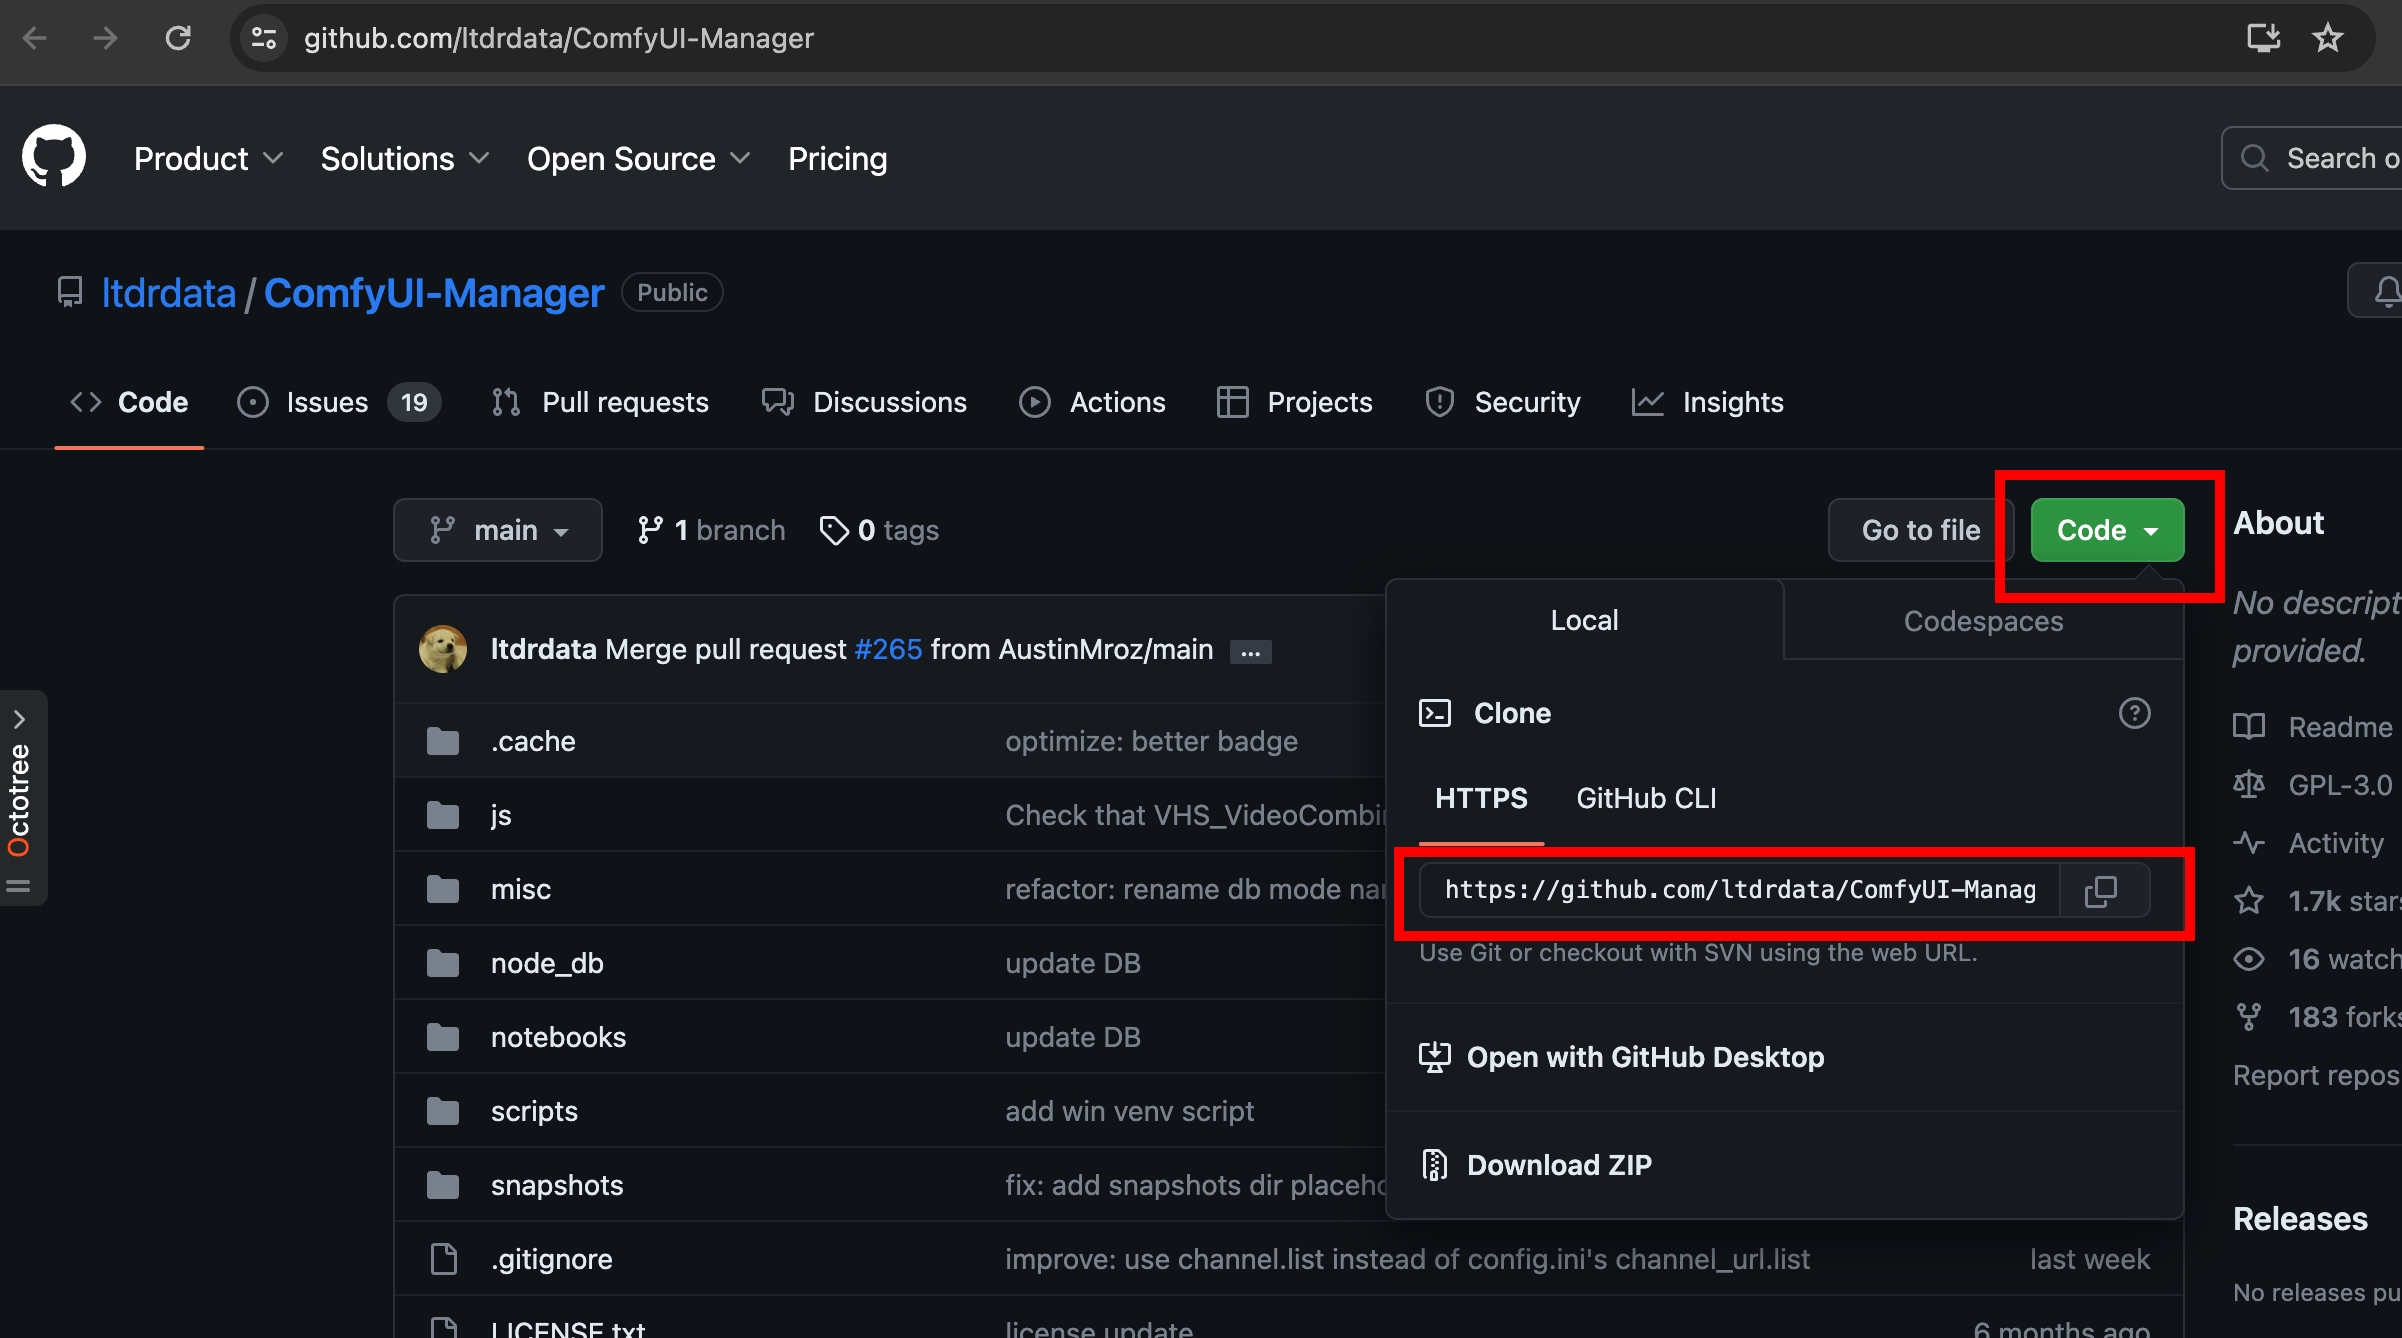Click the GitHub Octocat home logo

coord(54,157)
